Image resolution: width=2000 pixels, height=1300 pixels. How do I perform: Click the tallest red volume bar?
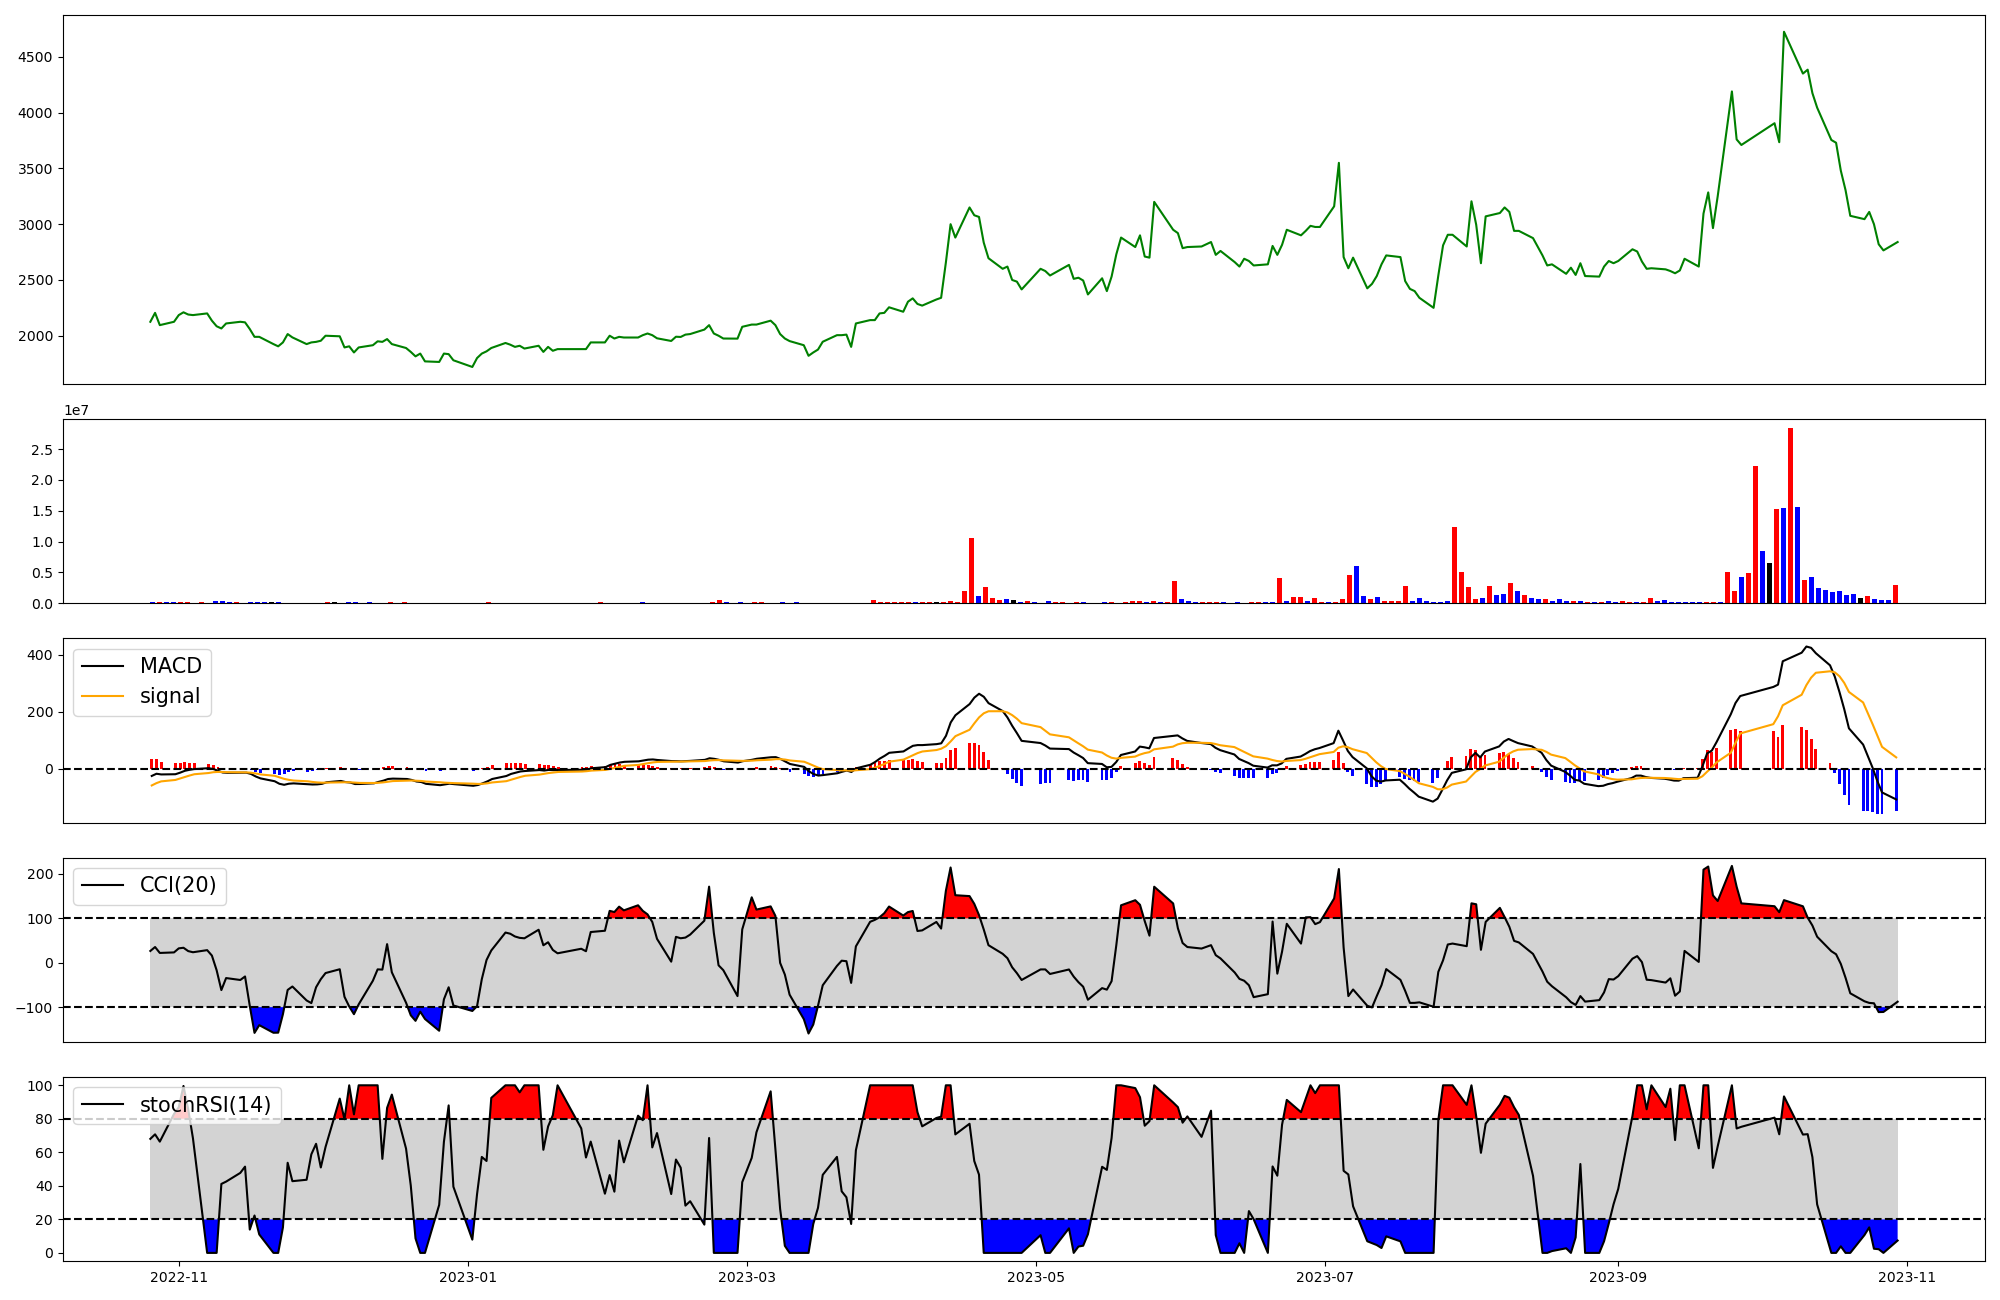pyautogui.click(x=1790, y=515)
